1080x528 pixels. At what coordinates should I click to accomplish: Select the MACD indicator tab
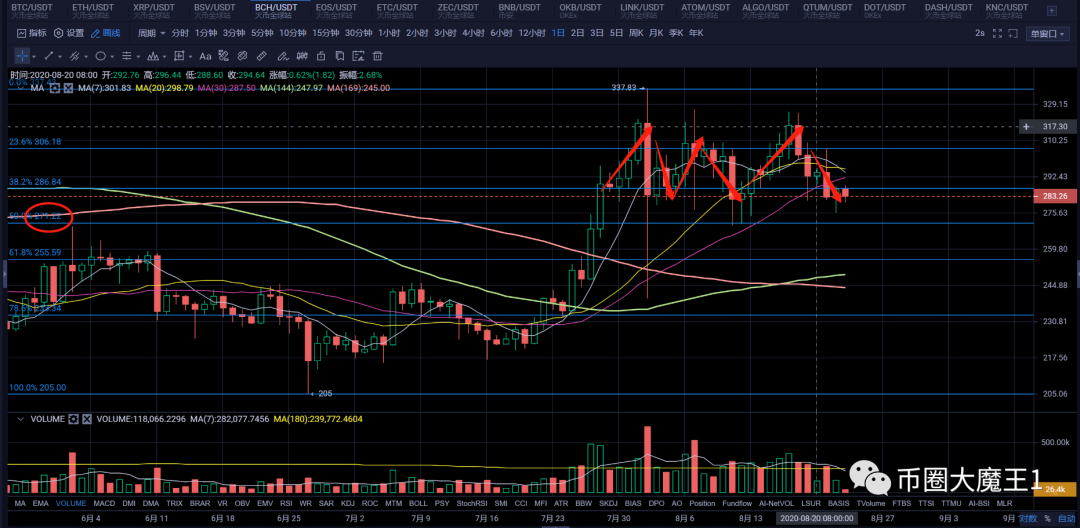tap(102, 503)
